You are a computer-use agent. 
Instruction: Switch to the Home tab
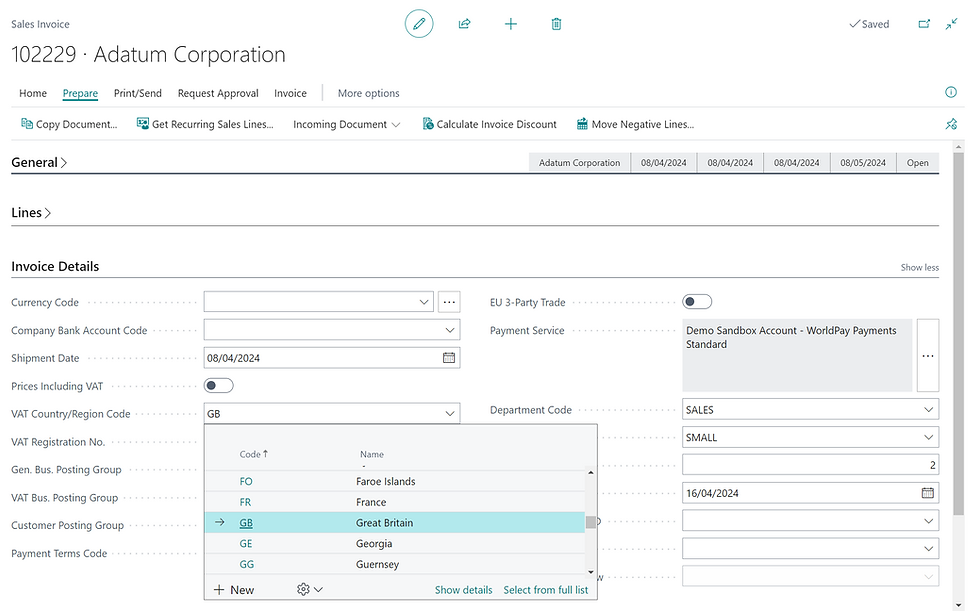click(33, 93)
